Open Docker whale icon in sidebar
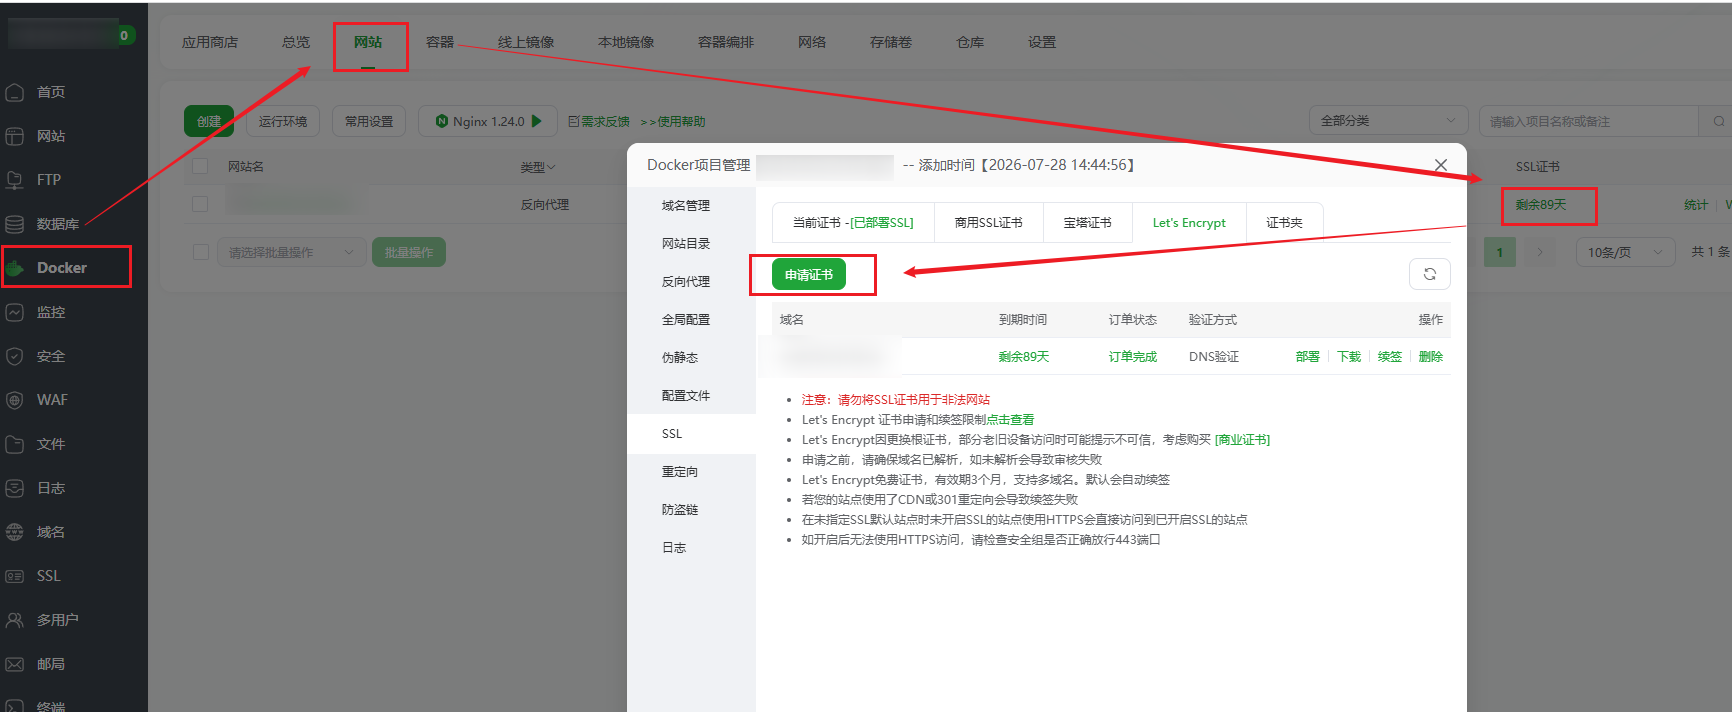 [x=15, y=268]
